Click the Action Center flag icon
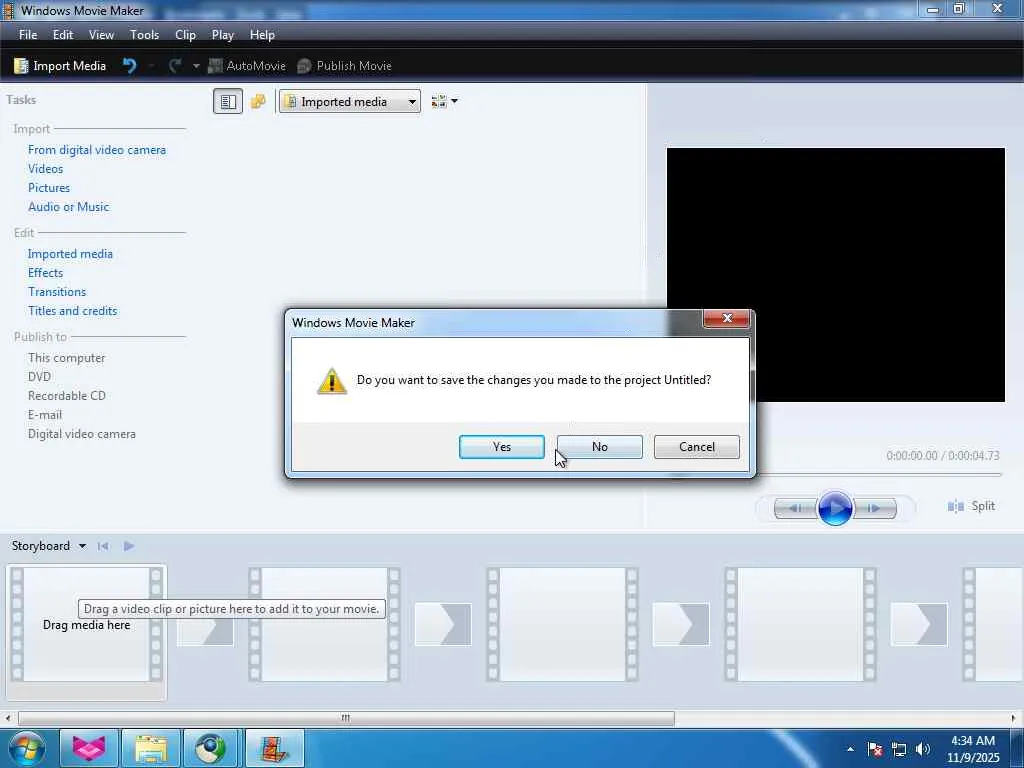The width and height of the screenshot is (1024, 768). pyautogui.click(x=874, y=749)
